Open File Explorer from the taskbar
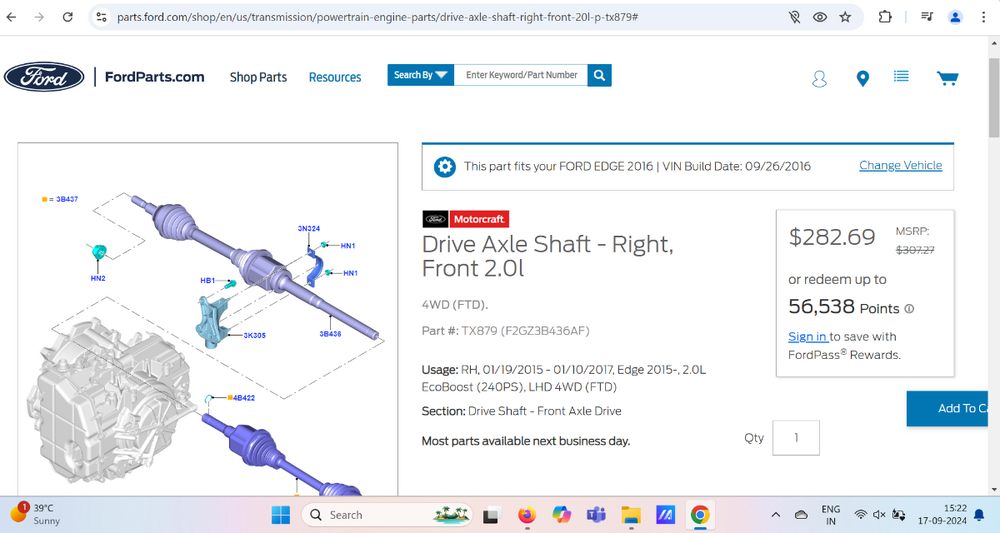The height and width of the screenshot is (533, 1000). pyautogui.click(x=631, y=515)
